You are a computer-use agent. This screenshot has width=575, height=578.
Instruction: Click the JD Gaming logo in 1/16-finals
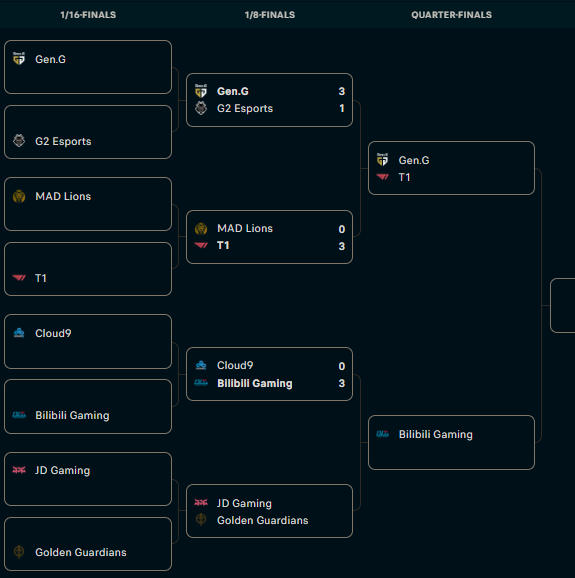pyautogui.click(x=19, y=470)
